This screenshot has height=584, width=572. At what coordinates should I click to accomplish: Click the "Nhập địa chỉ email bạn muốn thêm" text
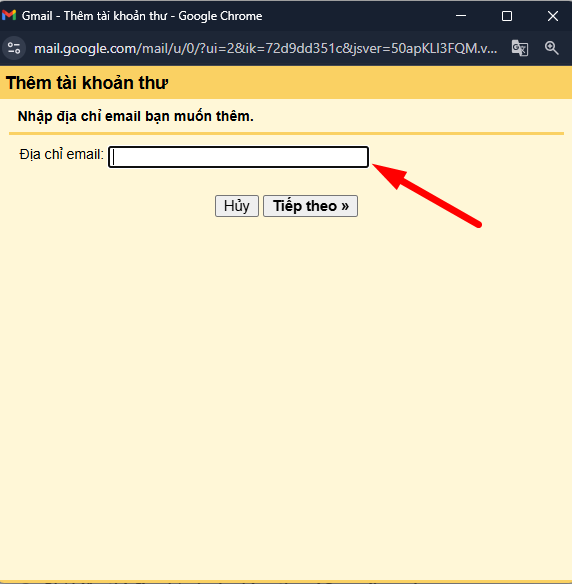[136, 116]
